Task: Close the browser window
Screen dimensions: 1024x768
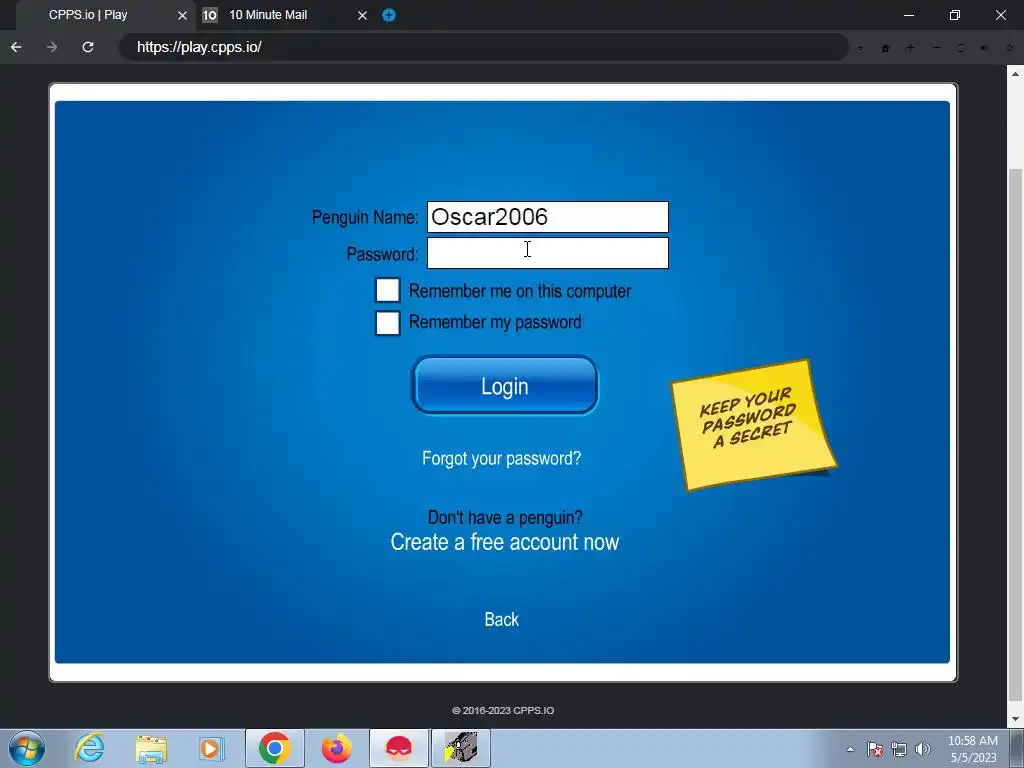Action: tap(1000, 15)
